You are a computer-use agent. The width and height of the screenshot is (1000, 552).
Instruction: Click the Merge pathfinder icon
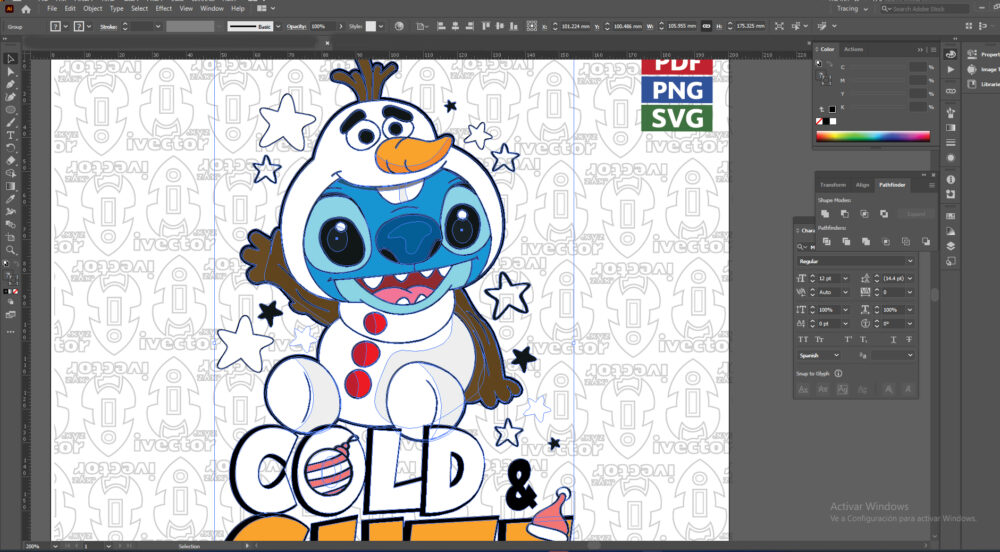coord(865,242)
